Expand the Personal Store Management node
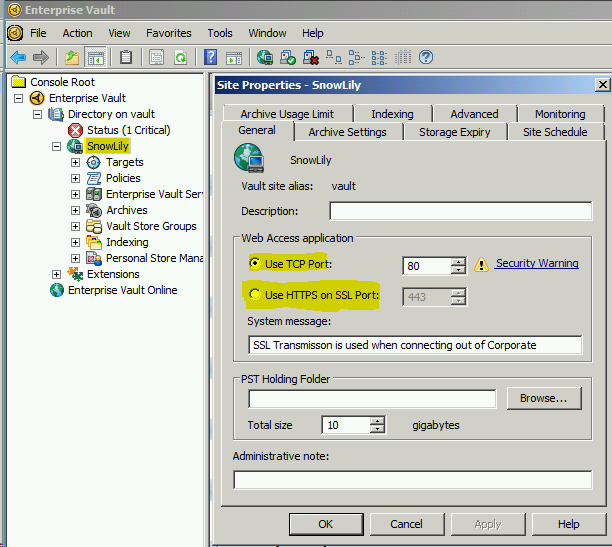Viewport: 612px width, 547px height. [75, 258]
